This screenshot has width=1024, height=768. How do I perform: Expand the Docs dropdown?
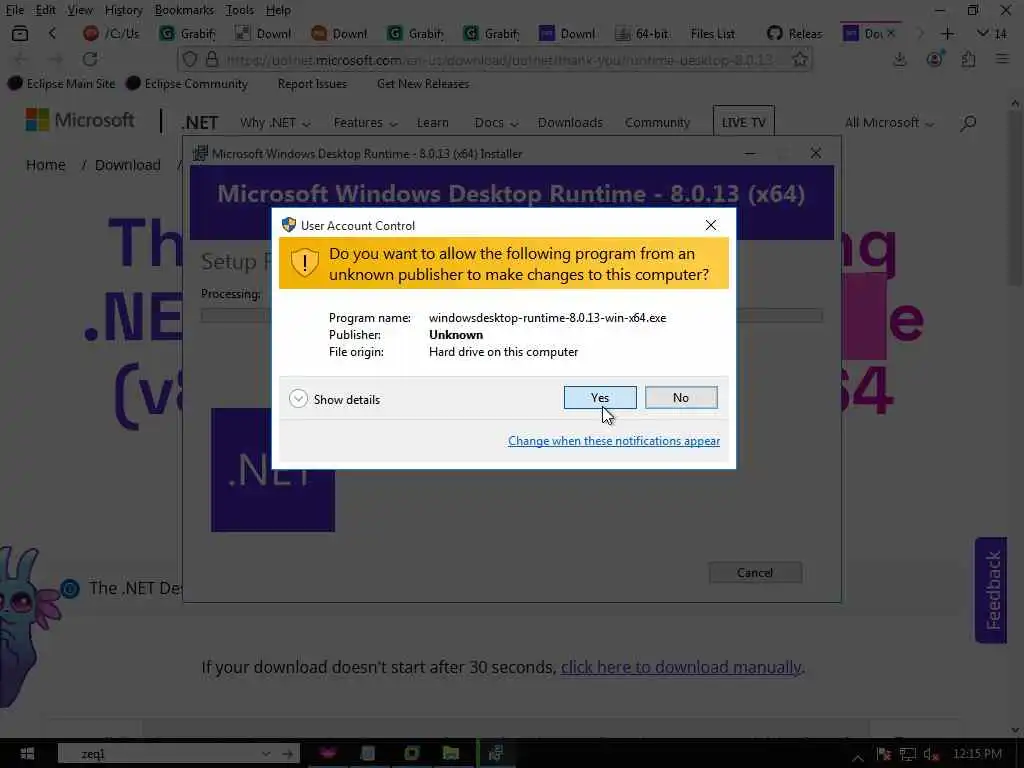click(496, 122)
